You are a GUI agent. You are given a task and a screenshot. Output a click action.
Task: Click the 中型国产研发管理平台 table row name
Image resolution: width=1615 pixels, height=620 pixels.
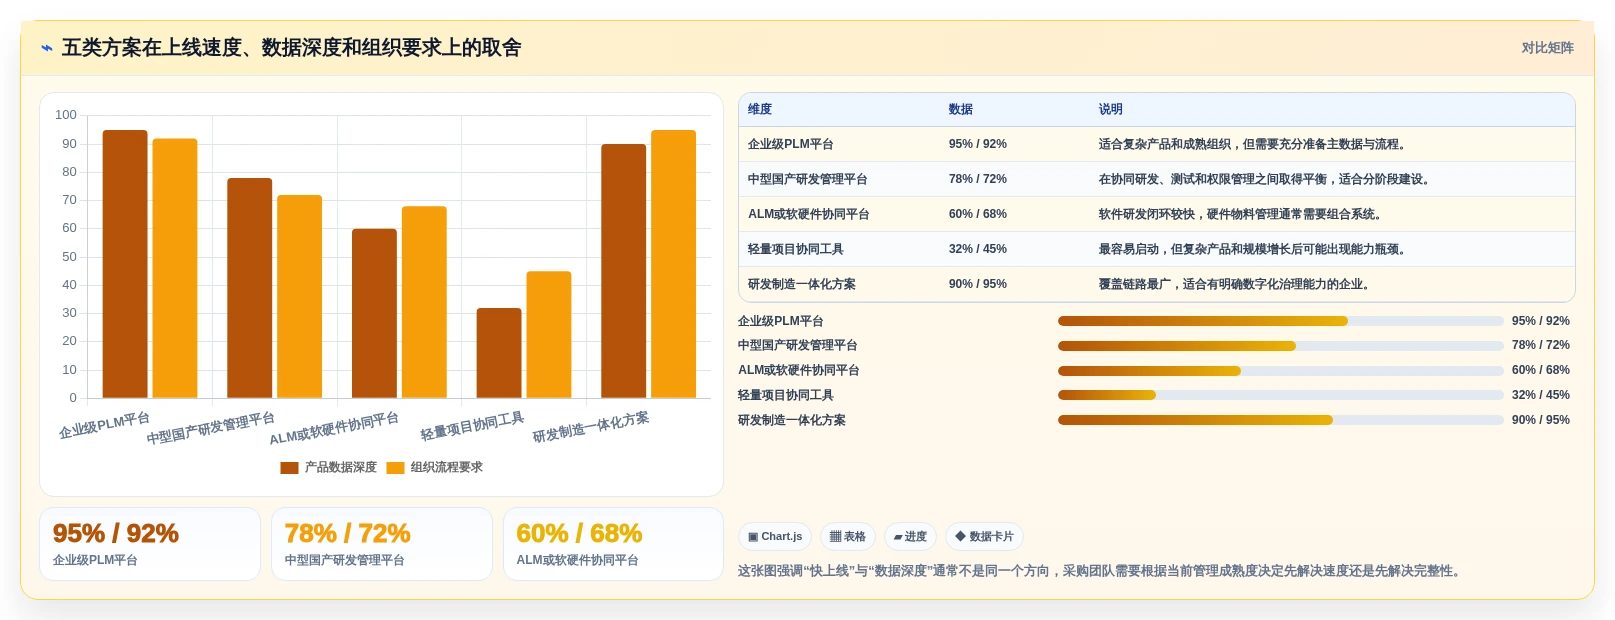[x=808, y=180]
